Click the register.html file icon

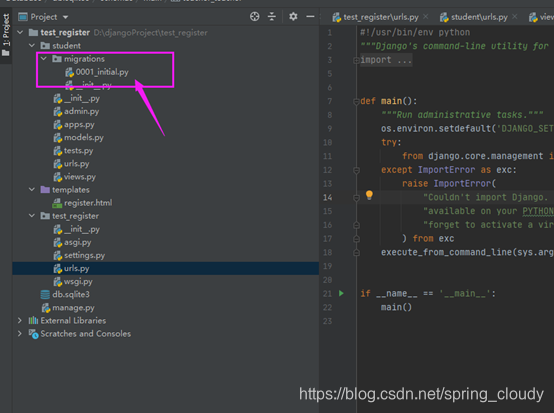(57, 203)
